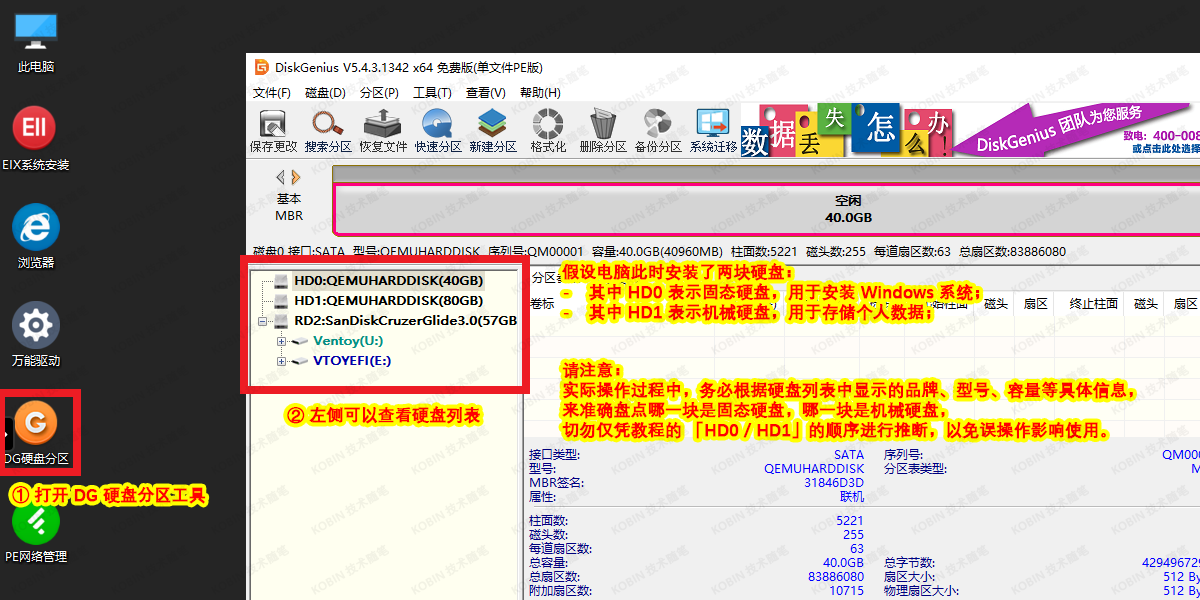Open the 工具(T) menu
Viewport: 1200px width, 600px height.
coord(432,92)
